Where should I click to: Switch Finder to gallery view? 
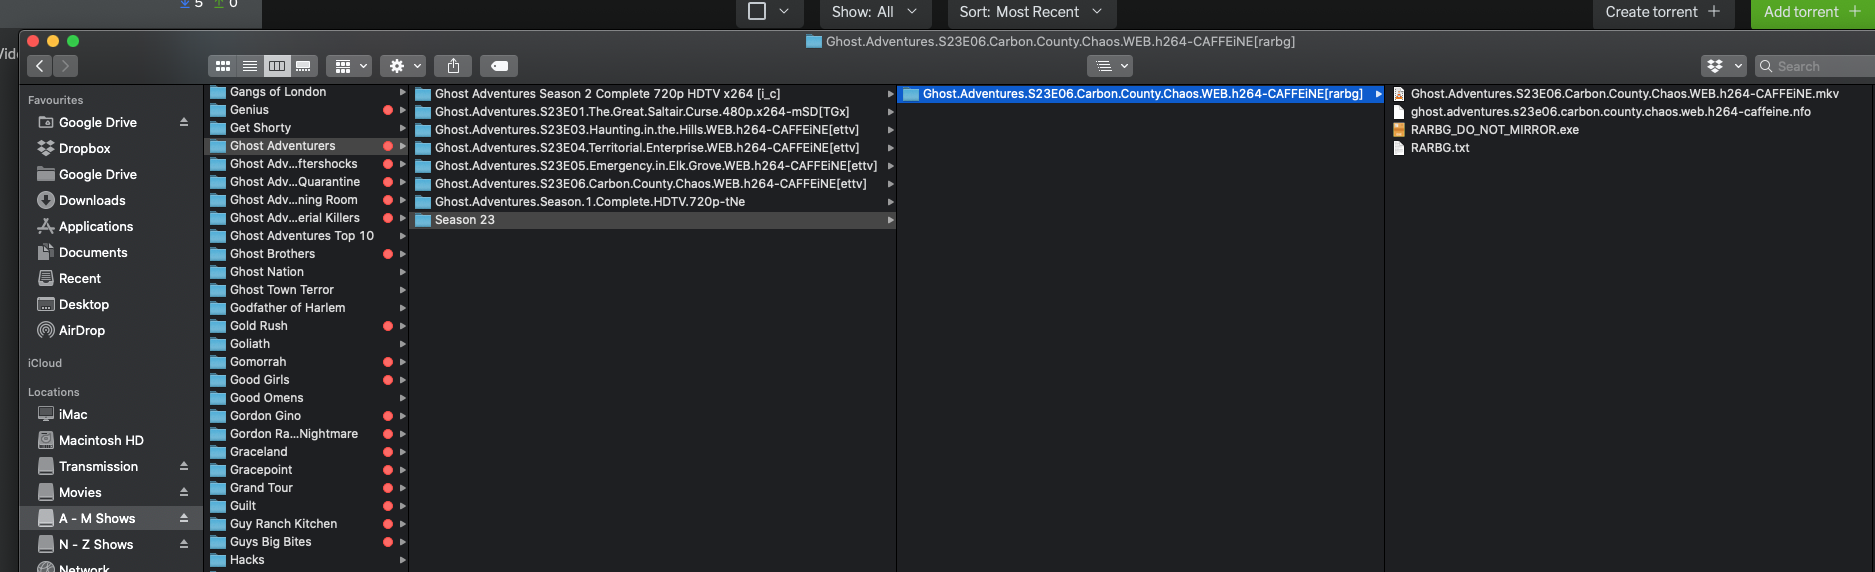pos(303,66)
